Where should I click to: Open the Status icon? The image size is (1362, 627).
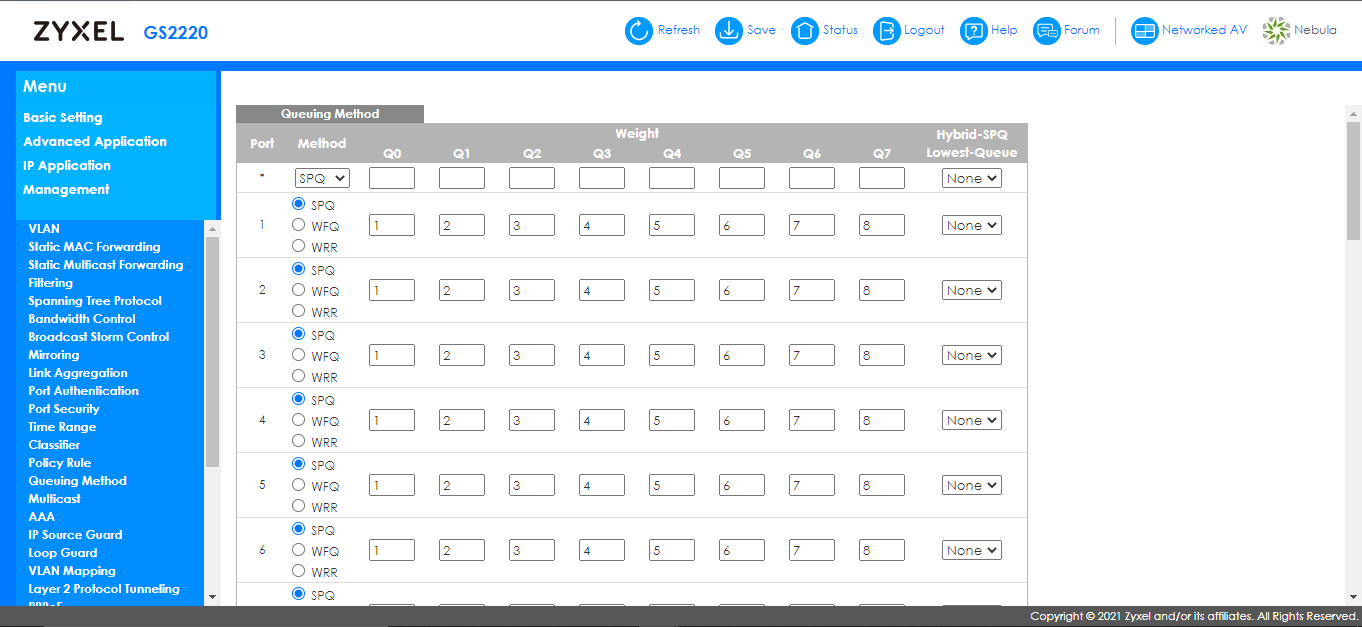click(804, 31)
